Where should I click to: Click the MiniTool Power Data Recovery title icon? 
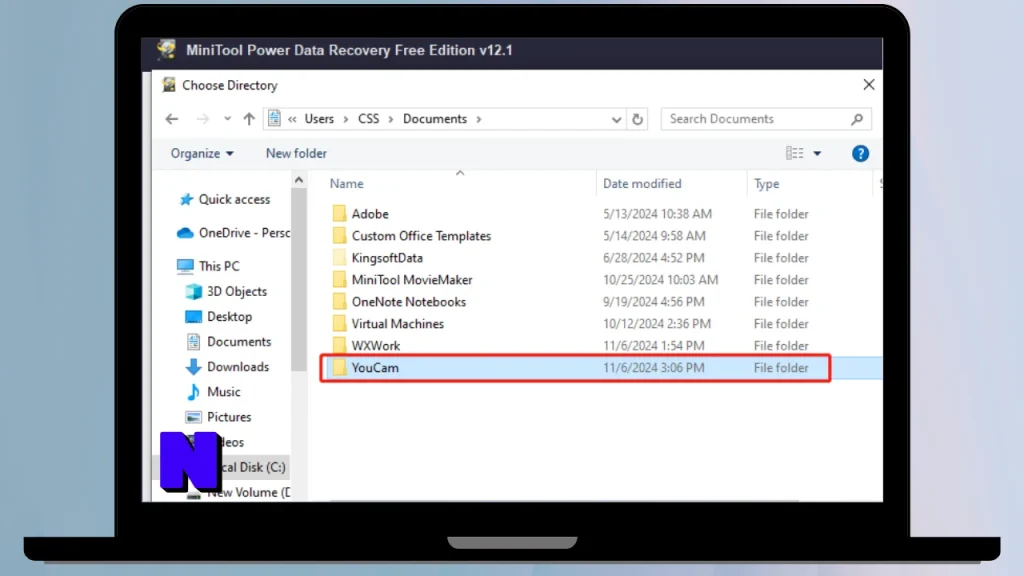(167, 50)
